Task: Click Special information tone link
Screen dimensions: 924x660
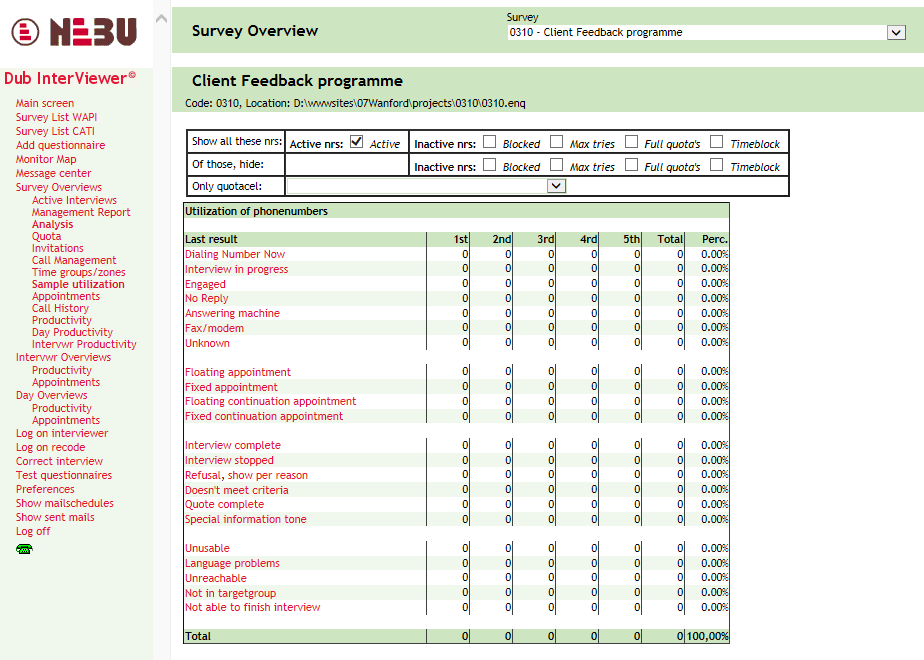Action: [x=246, y=519]
